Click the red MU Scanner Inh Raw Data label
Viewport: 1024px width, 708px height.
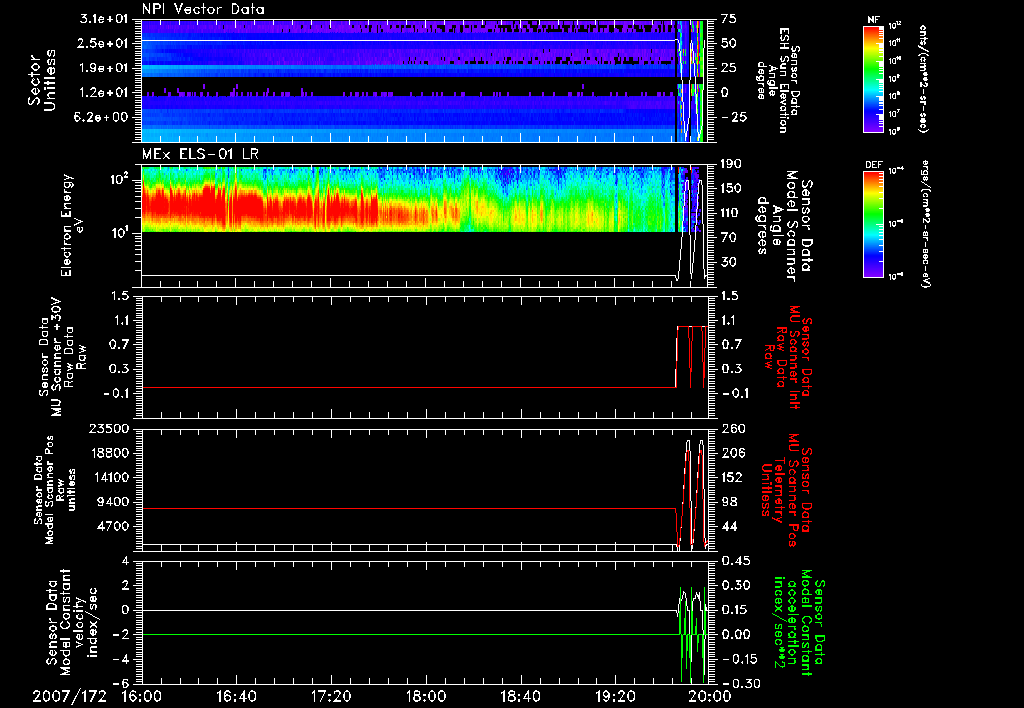(x=786, y=357)
